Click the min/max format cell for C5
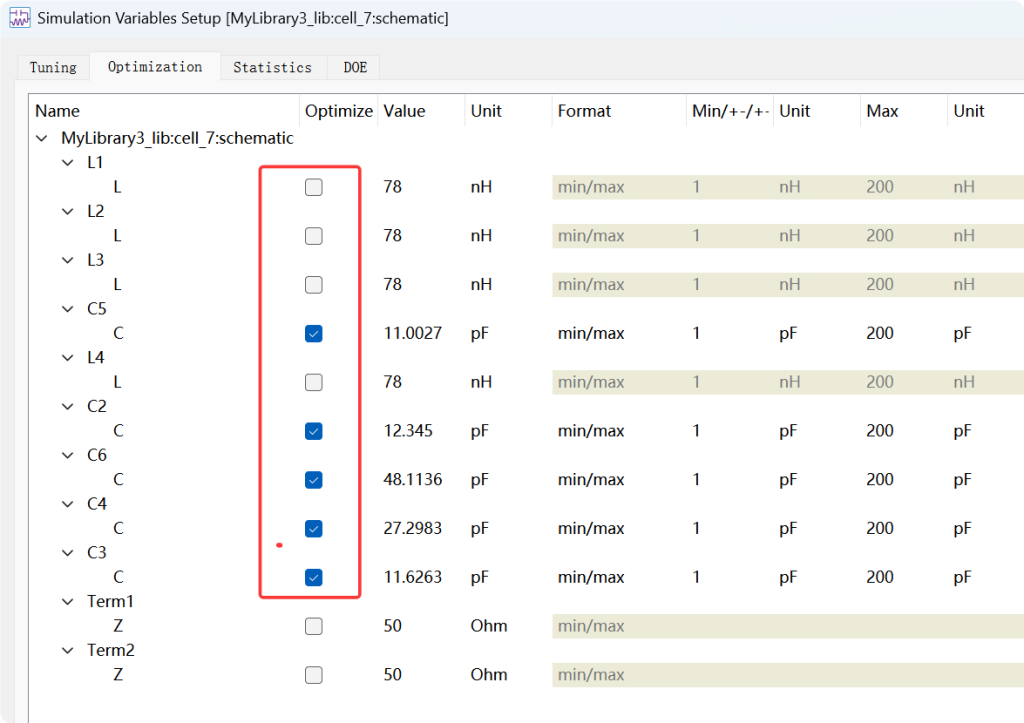1024x723 pixels. [x=591, y=334]
